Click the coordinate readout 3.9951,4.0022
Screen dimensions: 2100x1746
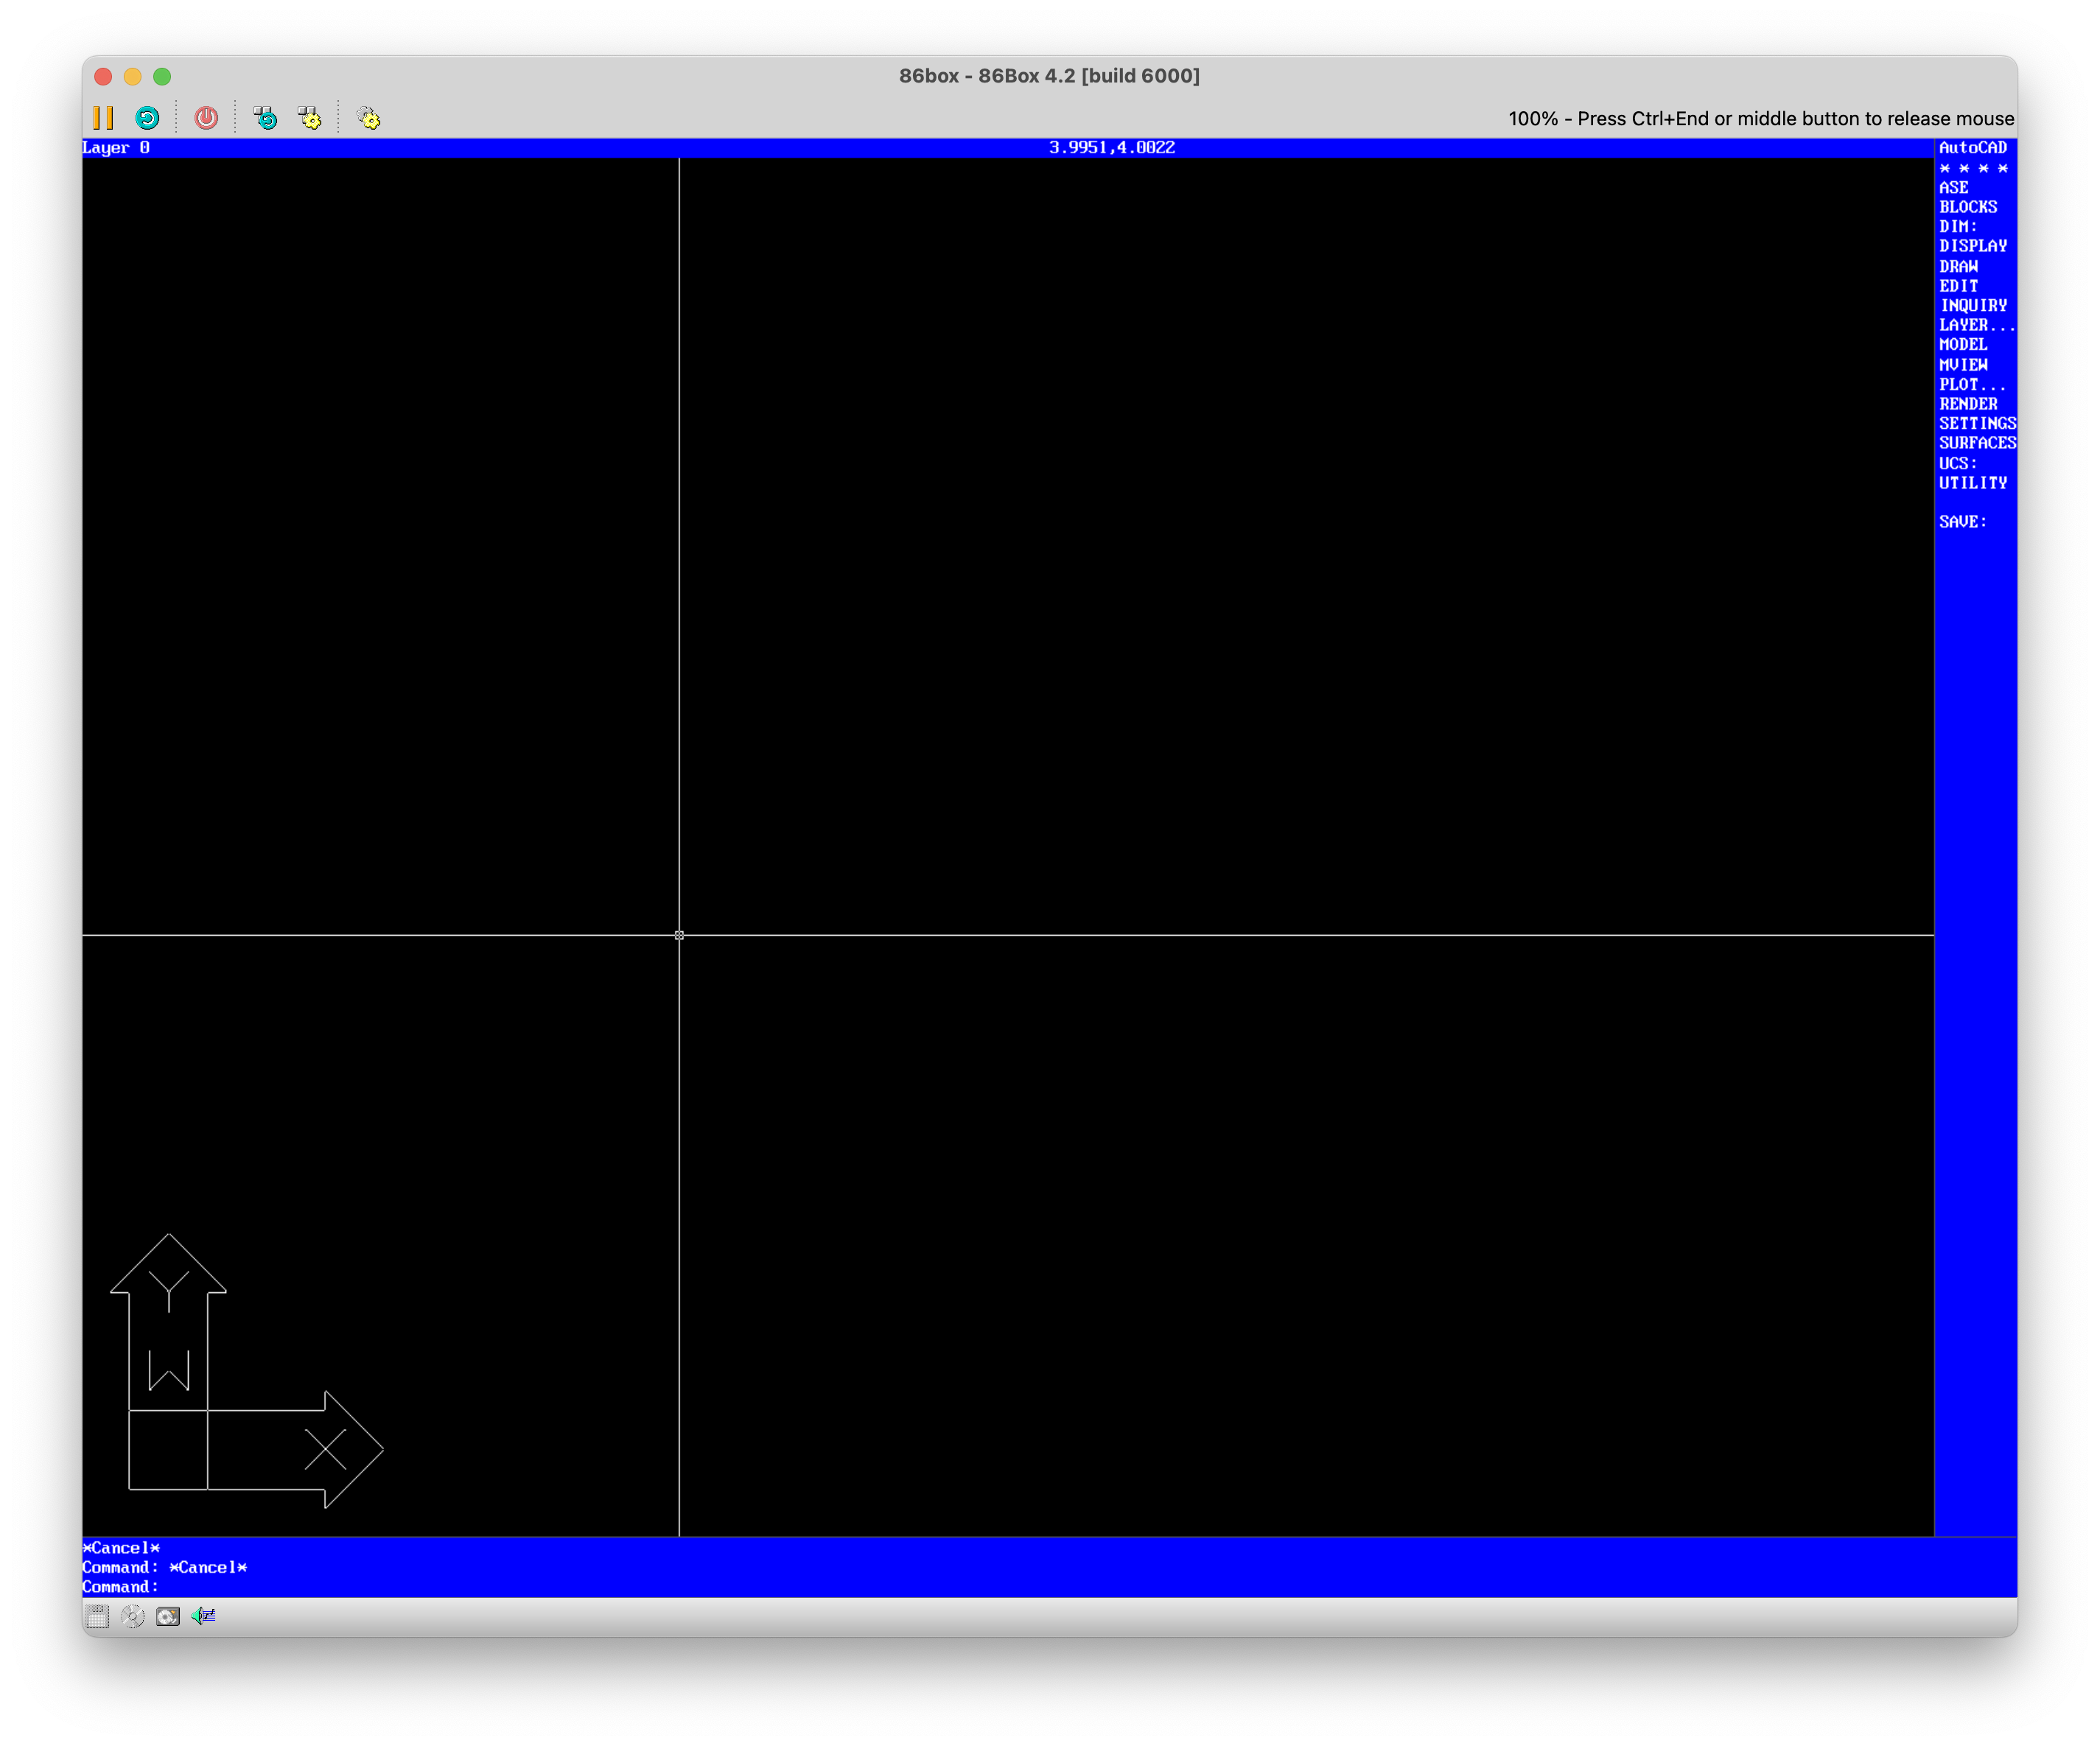(1111, 148)
